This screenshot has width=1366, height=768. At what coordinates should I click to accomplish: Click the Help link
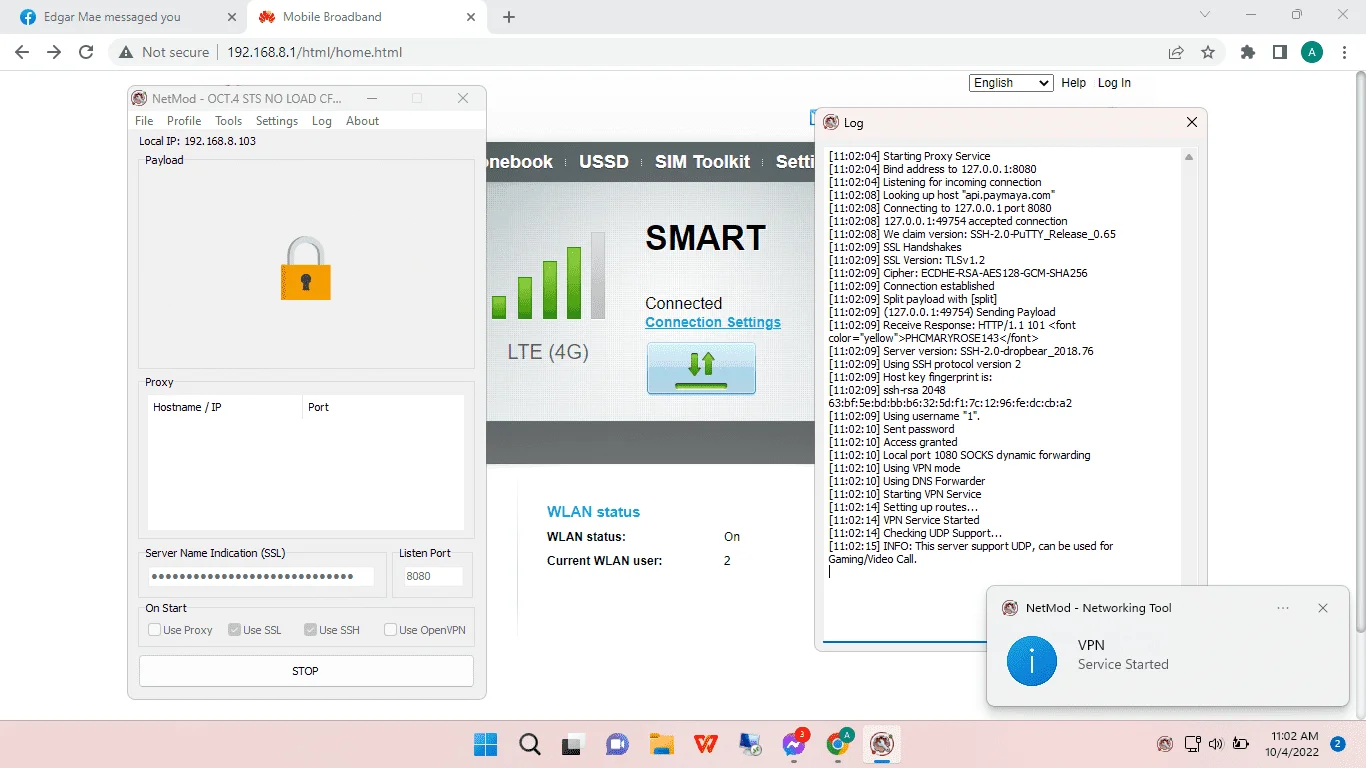click(1074, 83)
